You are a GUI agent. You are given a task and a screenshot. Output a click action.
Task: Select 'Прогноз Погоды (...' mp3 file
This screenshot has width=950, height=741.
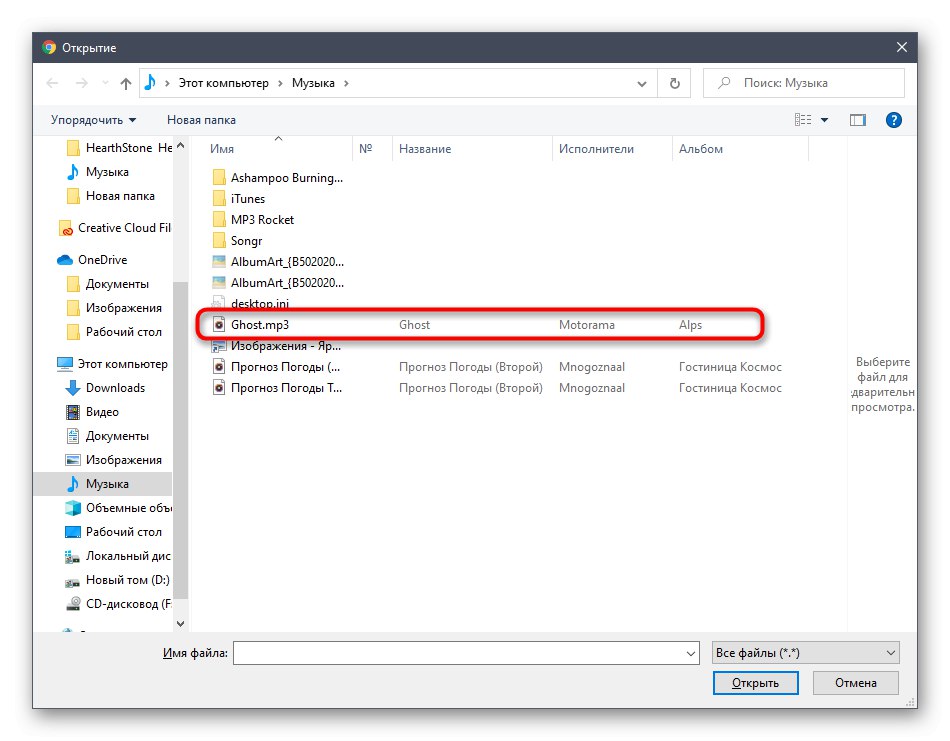276,367
